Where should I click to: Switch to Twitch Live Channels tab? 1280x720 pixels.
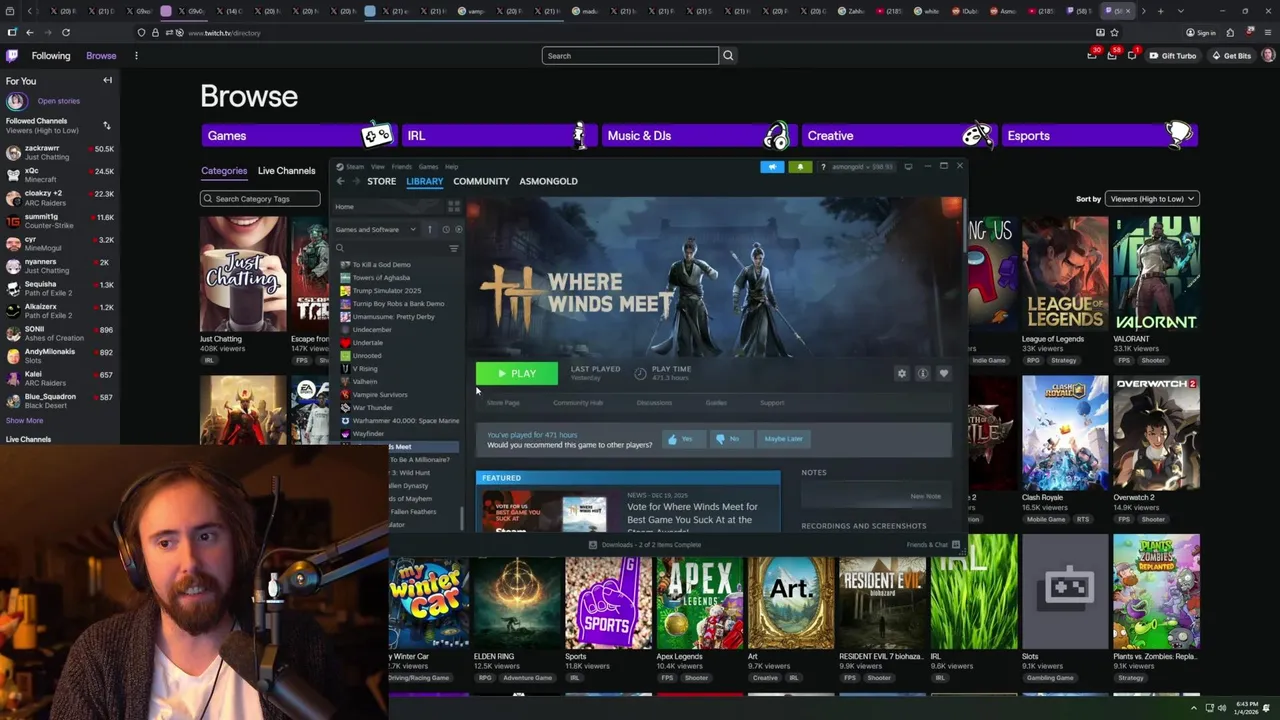(286, 171)
